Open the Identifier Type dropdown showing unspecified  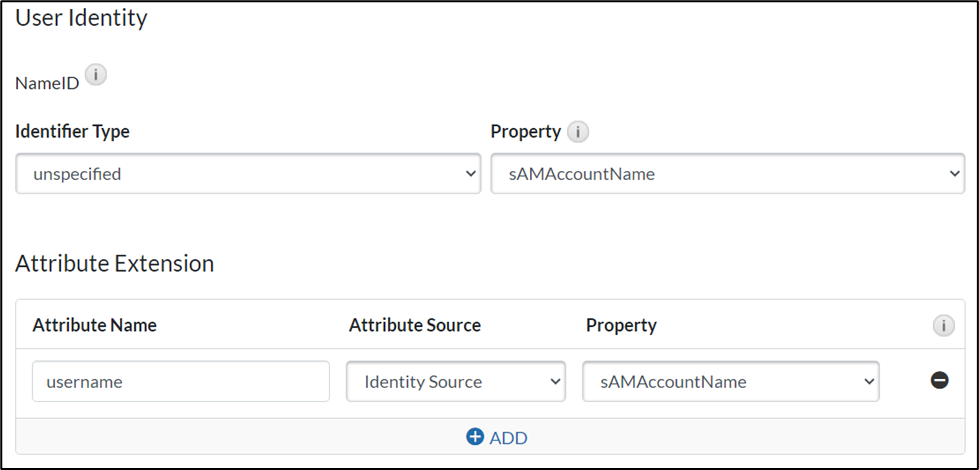pyautogui.click(x=248, y=174)
